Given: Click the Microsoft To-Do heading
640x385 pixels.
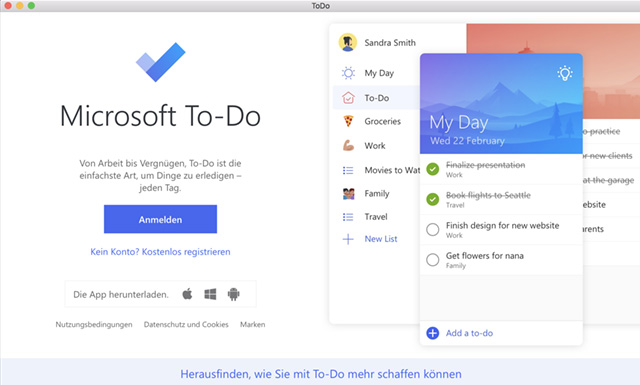Looking at the screenshot, I should click(x=160, y=116).
